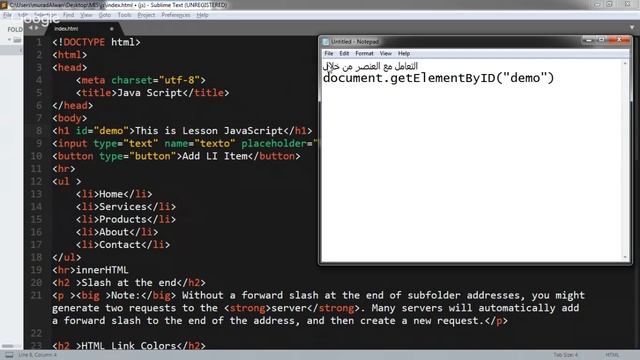Viewport: 640px width, 360px height.
Task: Click line number 21 in the gutter
Action: (36, 295)
